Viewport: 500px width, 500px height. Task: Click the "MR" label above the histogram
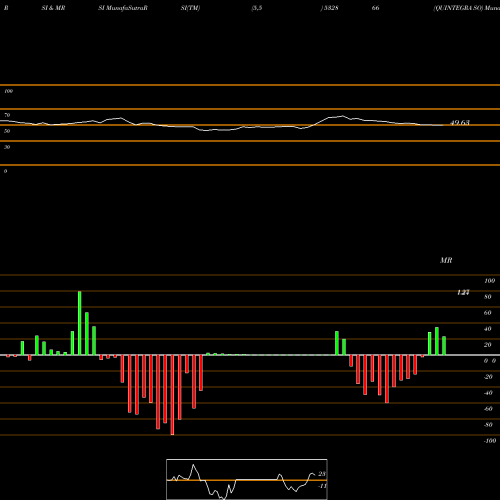[446, 260]
